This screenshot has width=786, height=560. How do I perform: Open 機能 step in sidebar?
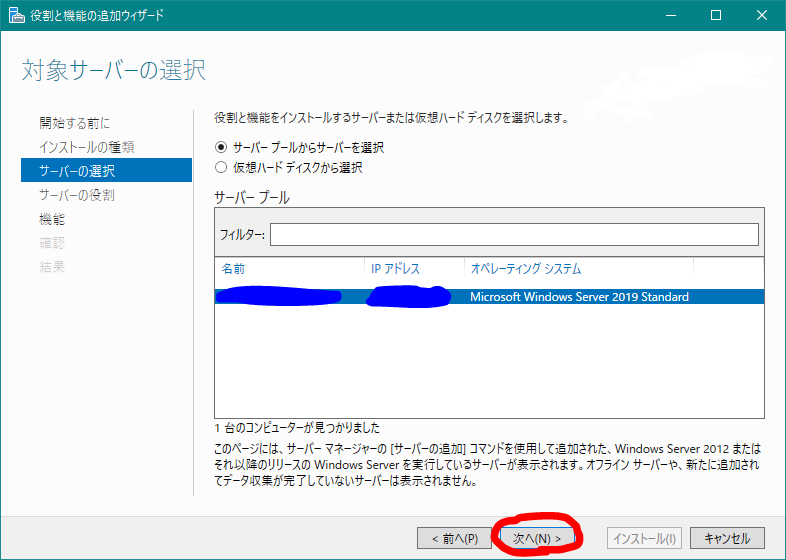(52, 219)
